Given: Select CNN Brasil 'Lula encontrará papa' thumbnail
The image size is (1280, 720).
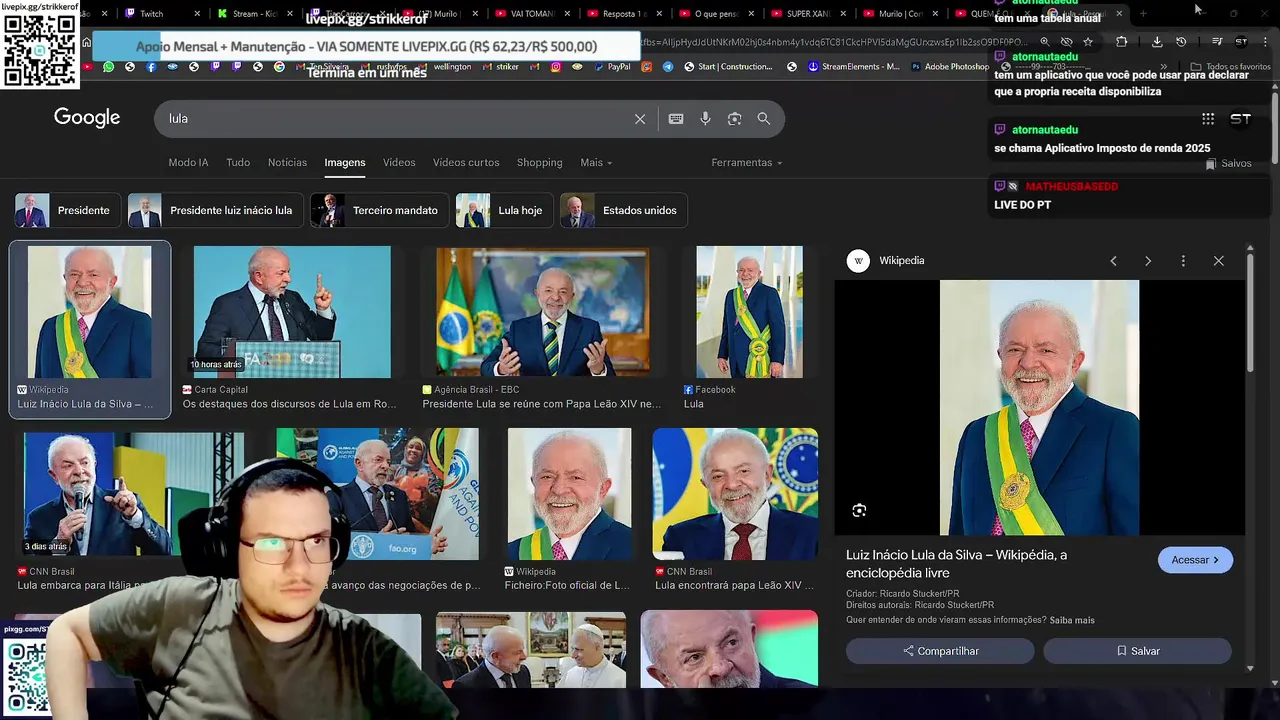Looking at the screenshot, I should click(735, 494).
